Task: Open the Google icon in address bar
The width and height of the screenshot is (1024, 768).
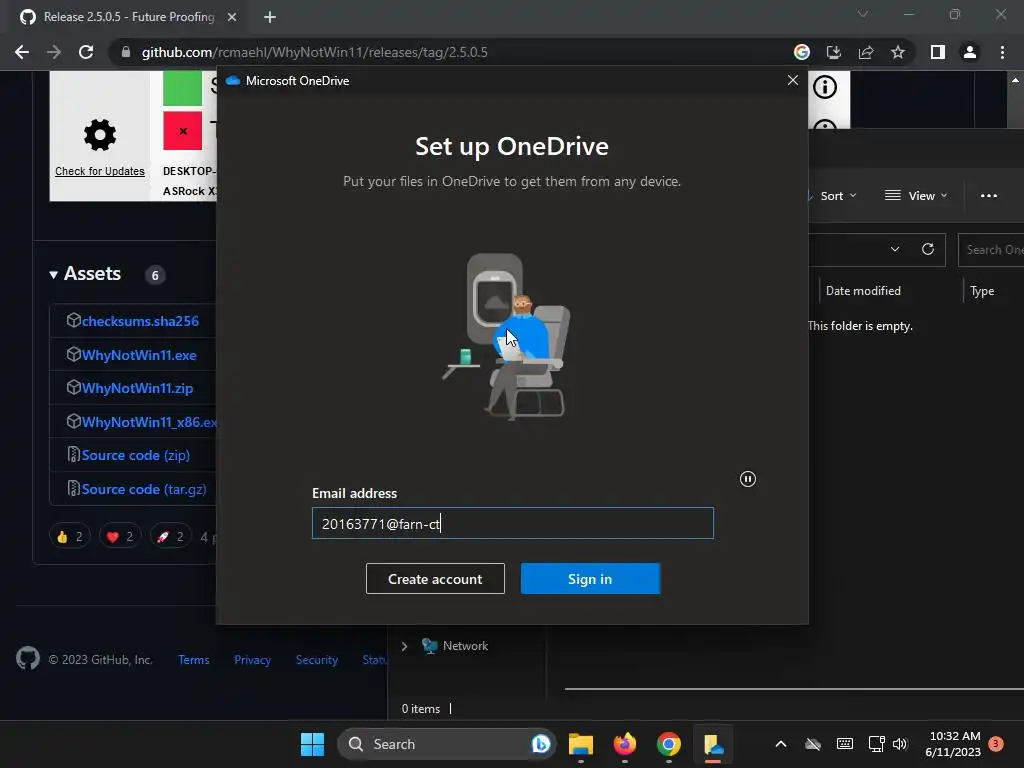Action: tap(802, 52)
